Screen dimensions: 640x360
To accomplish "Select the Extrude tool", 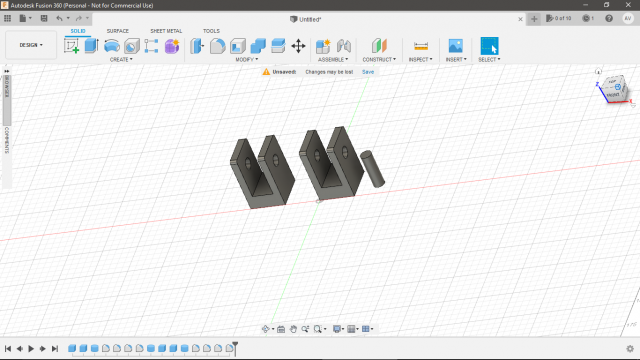I will [91, 46].
